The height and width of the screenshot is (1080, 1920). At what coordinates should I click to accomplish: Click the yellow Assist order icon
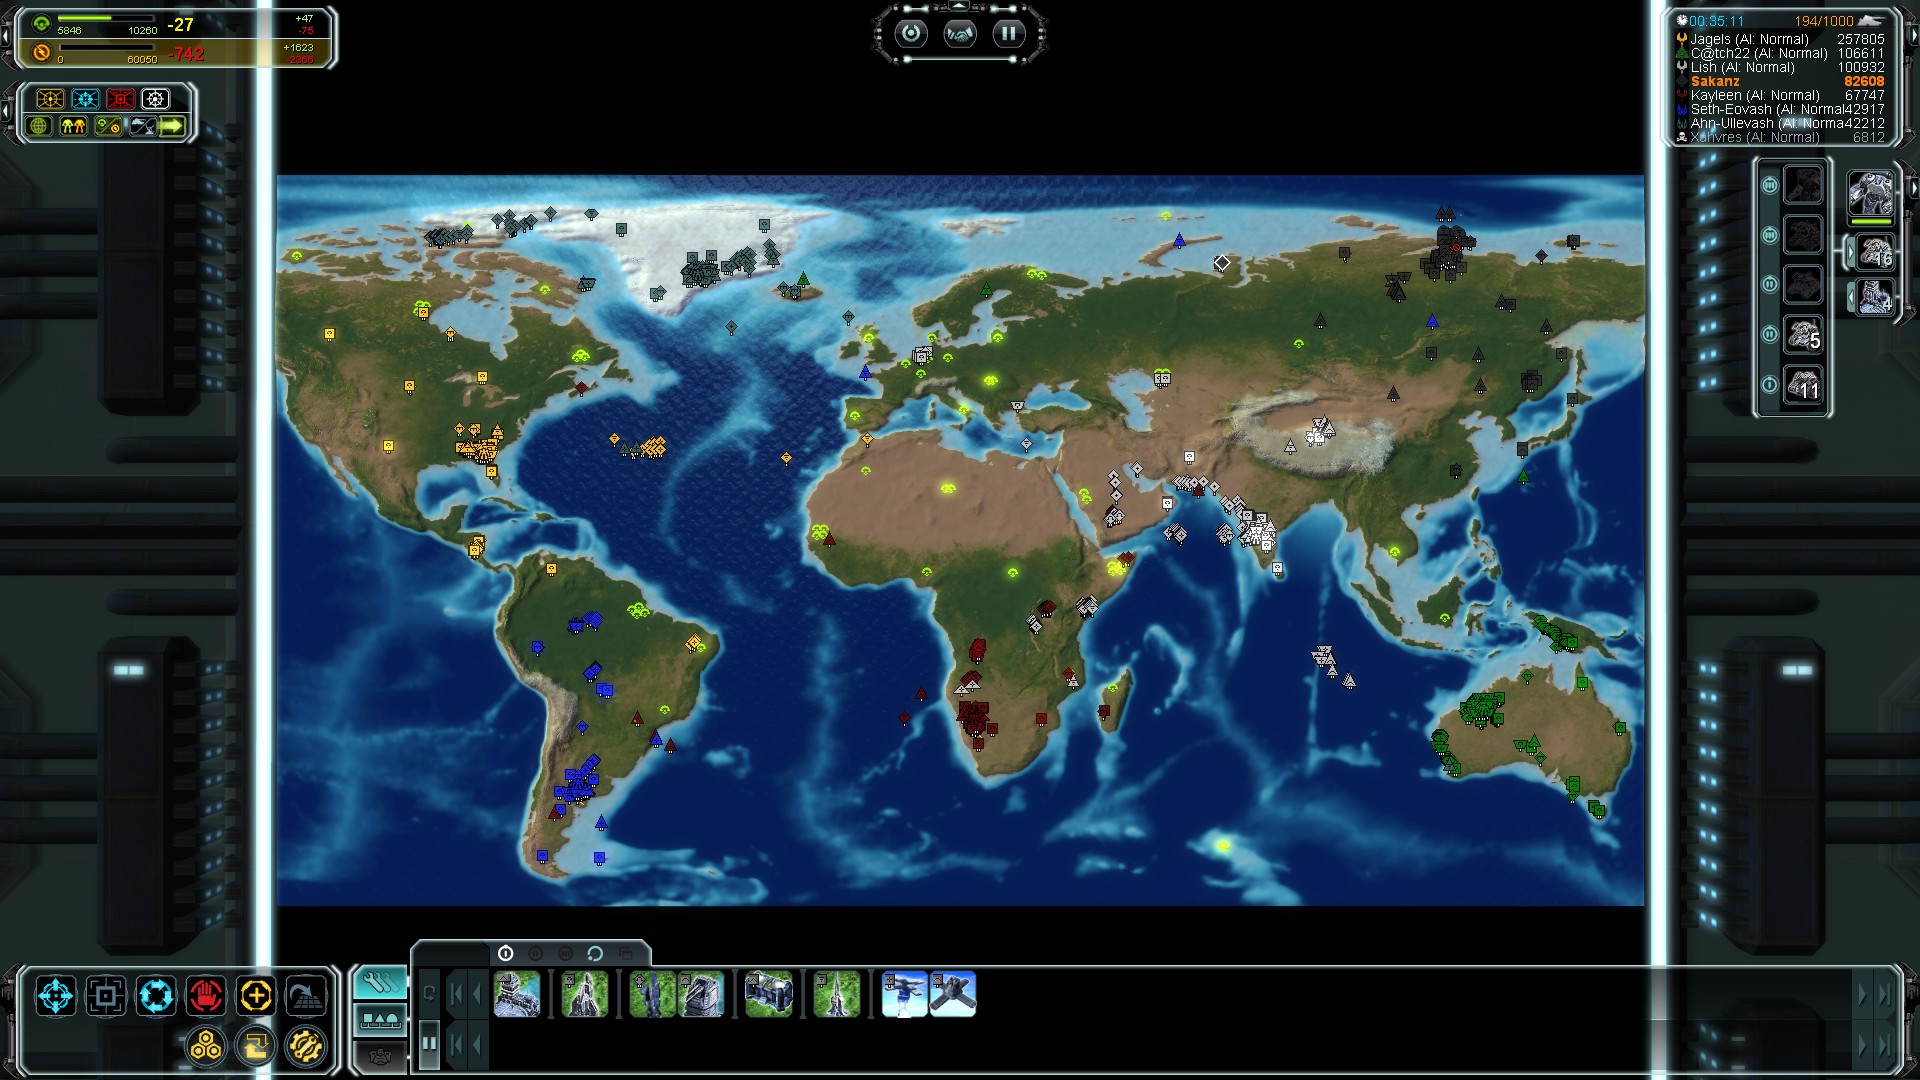click(x=256, y=996)
